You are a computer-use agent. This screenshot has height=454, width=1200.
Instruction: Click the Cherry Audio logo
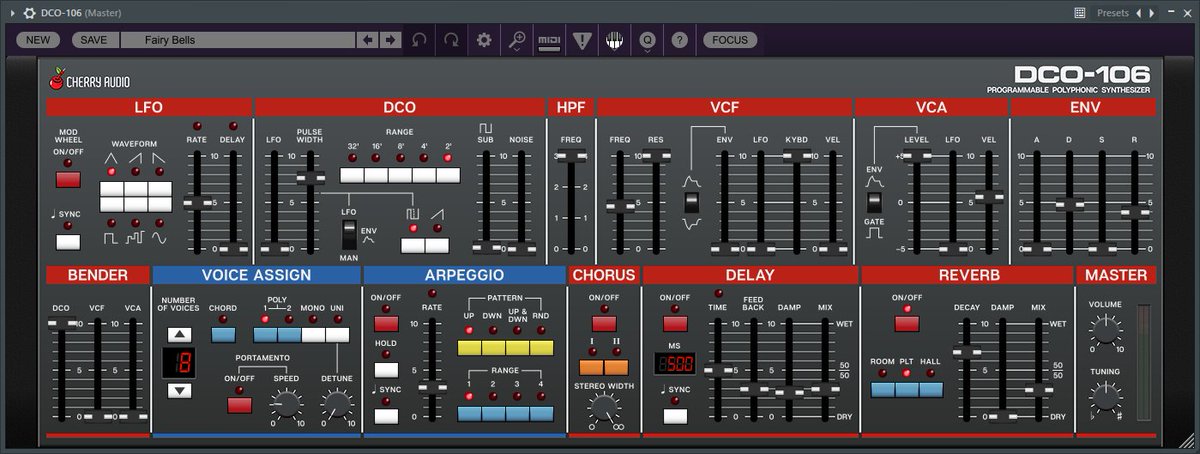90,81
